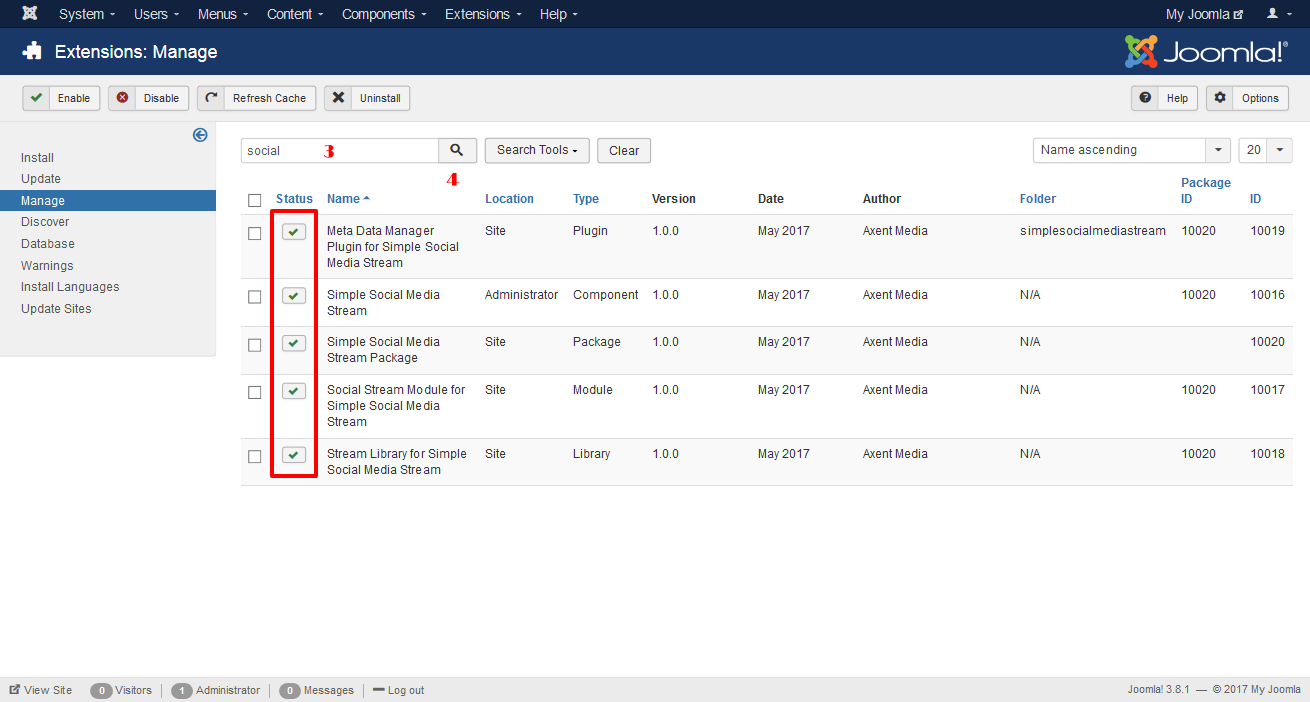Screen dimensions: 1310x702
Task: Click the search magnifier icon button
Action: 457,150
